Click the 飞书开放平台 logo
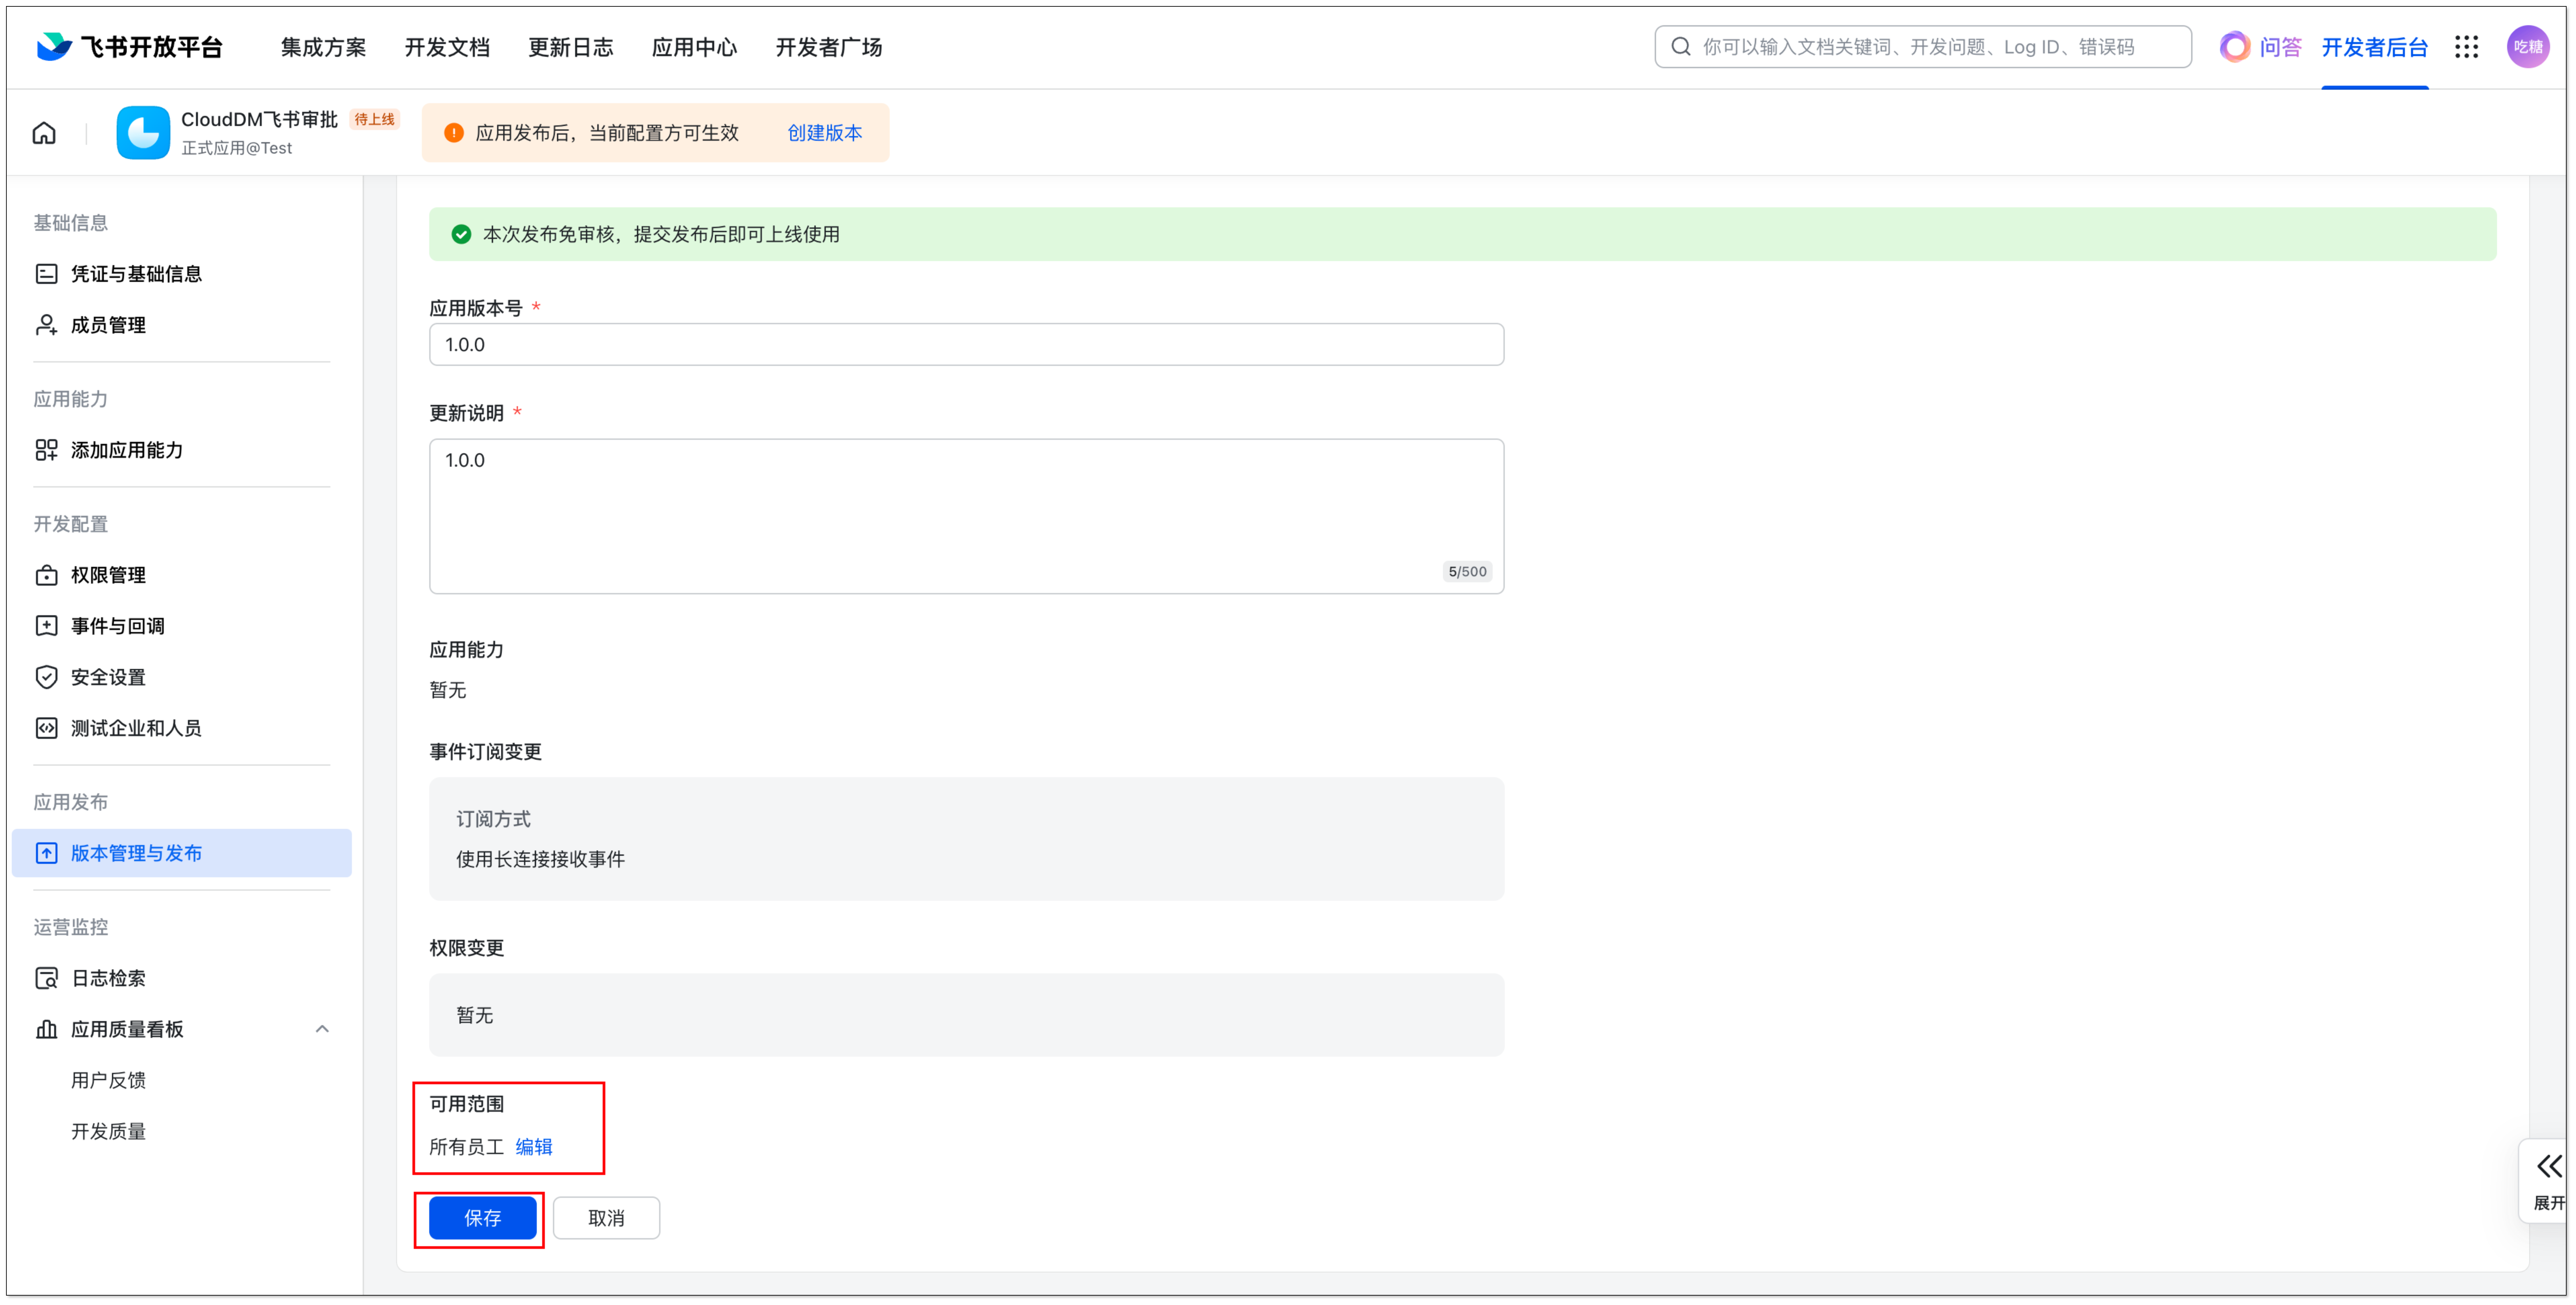This screenshot has height=1305, width=2576. [x=130, y=47]
